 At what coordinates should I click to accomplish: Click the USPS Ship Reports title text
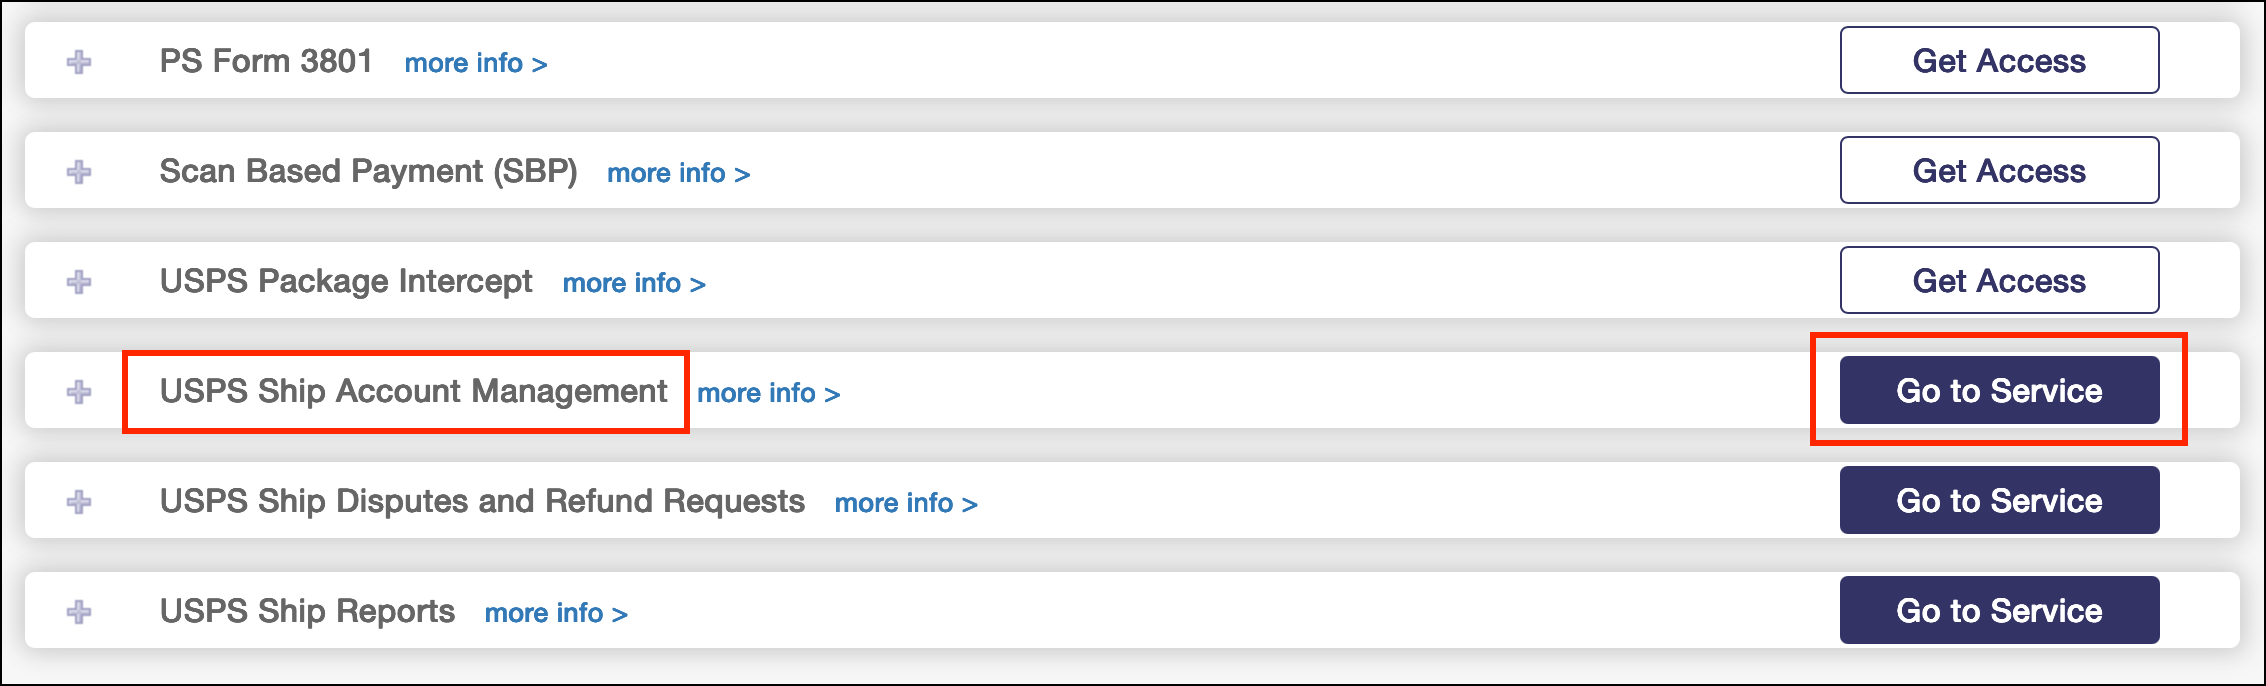point(307,611)
